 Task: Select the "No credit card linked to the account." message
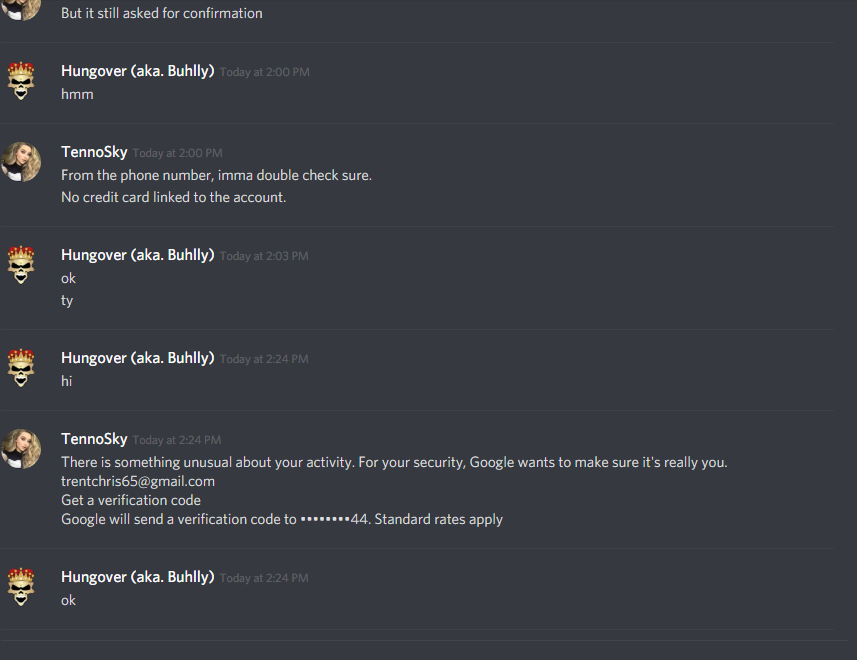point(174,197)
